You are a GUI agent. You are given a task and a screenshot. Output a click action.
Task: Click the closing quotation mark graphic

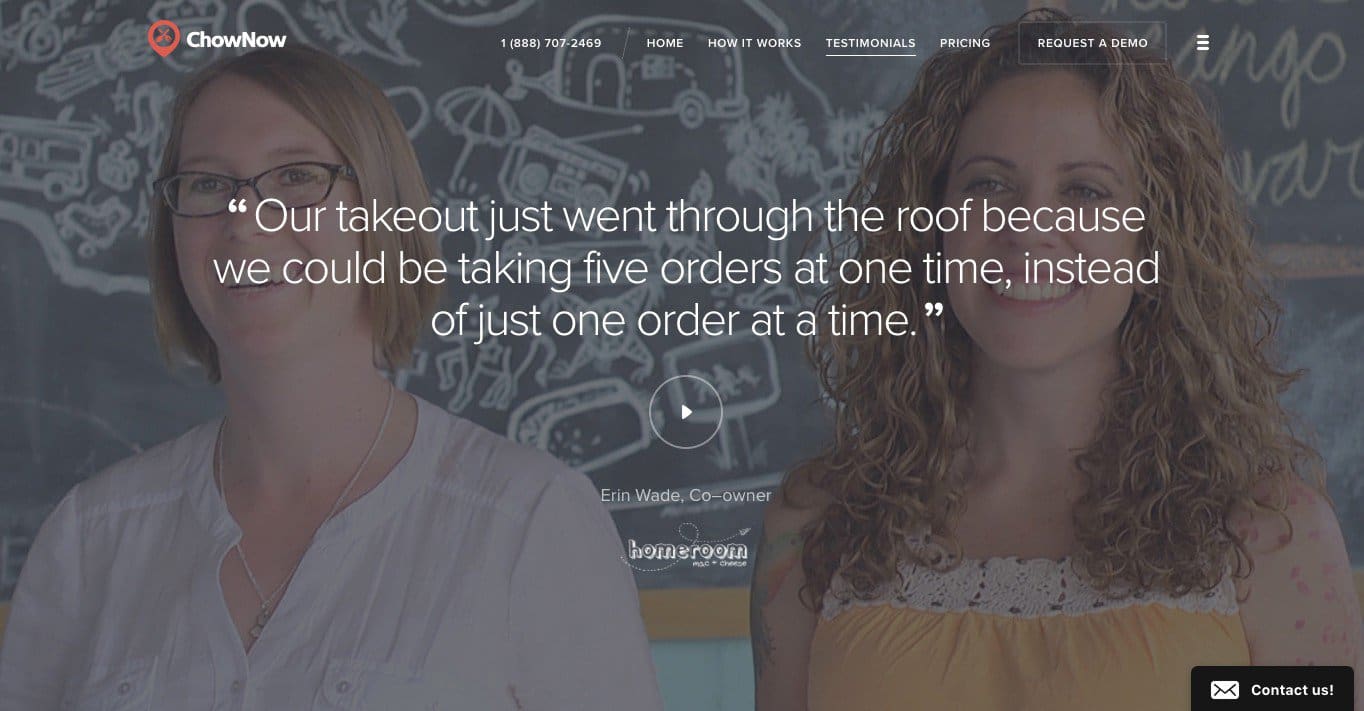coord(933,313)
